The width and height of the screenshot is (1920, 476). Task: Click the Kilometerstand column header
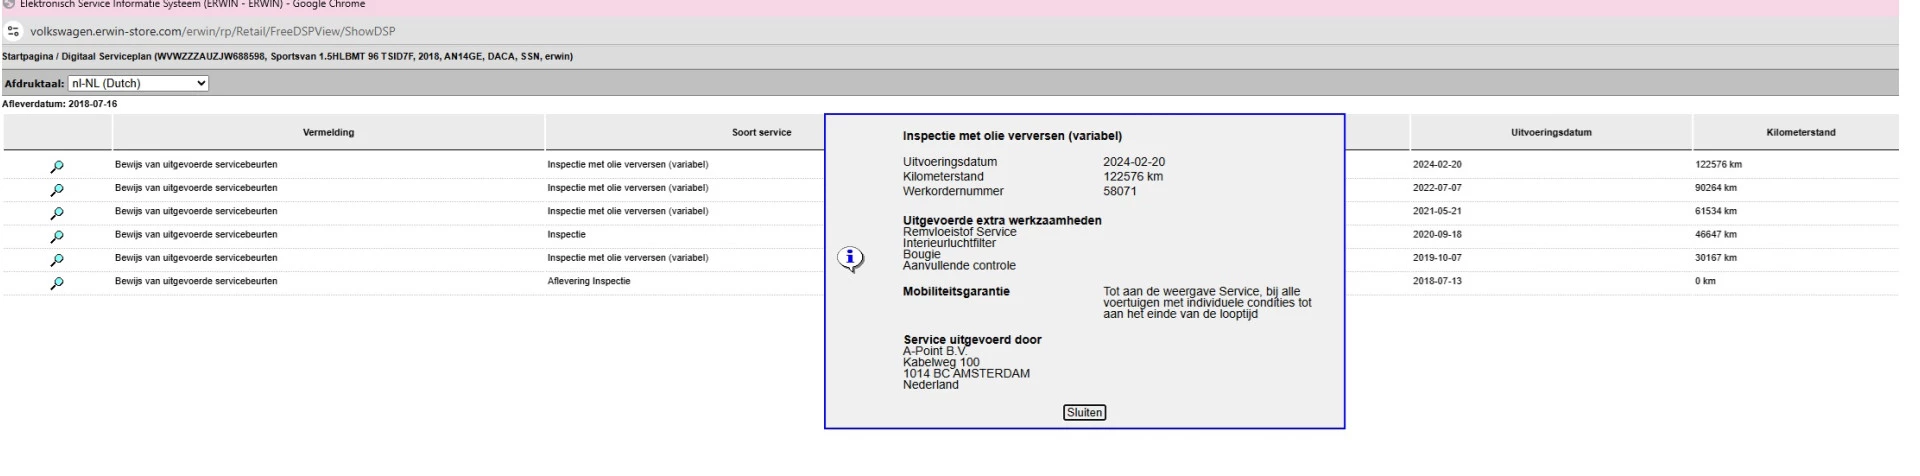(1800, 132)
